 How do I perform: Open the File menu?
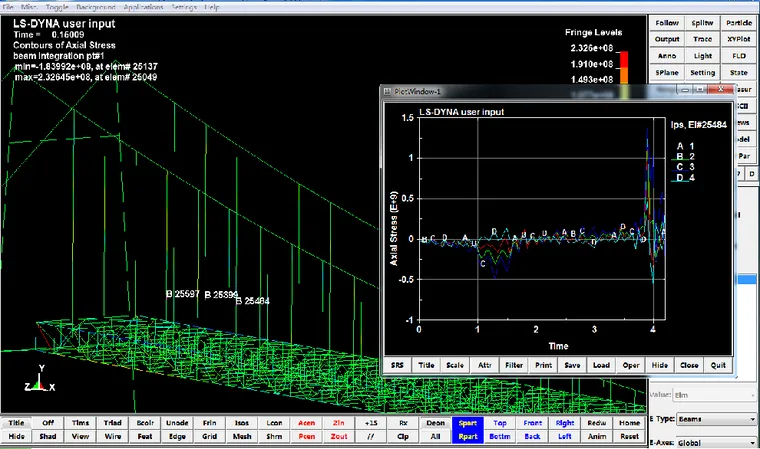8,7
